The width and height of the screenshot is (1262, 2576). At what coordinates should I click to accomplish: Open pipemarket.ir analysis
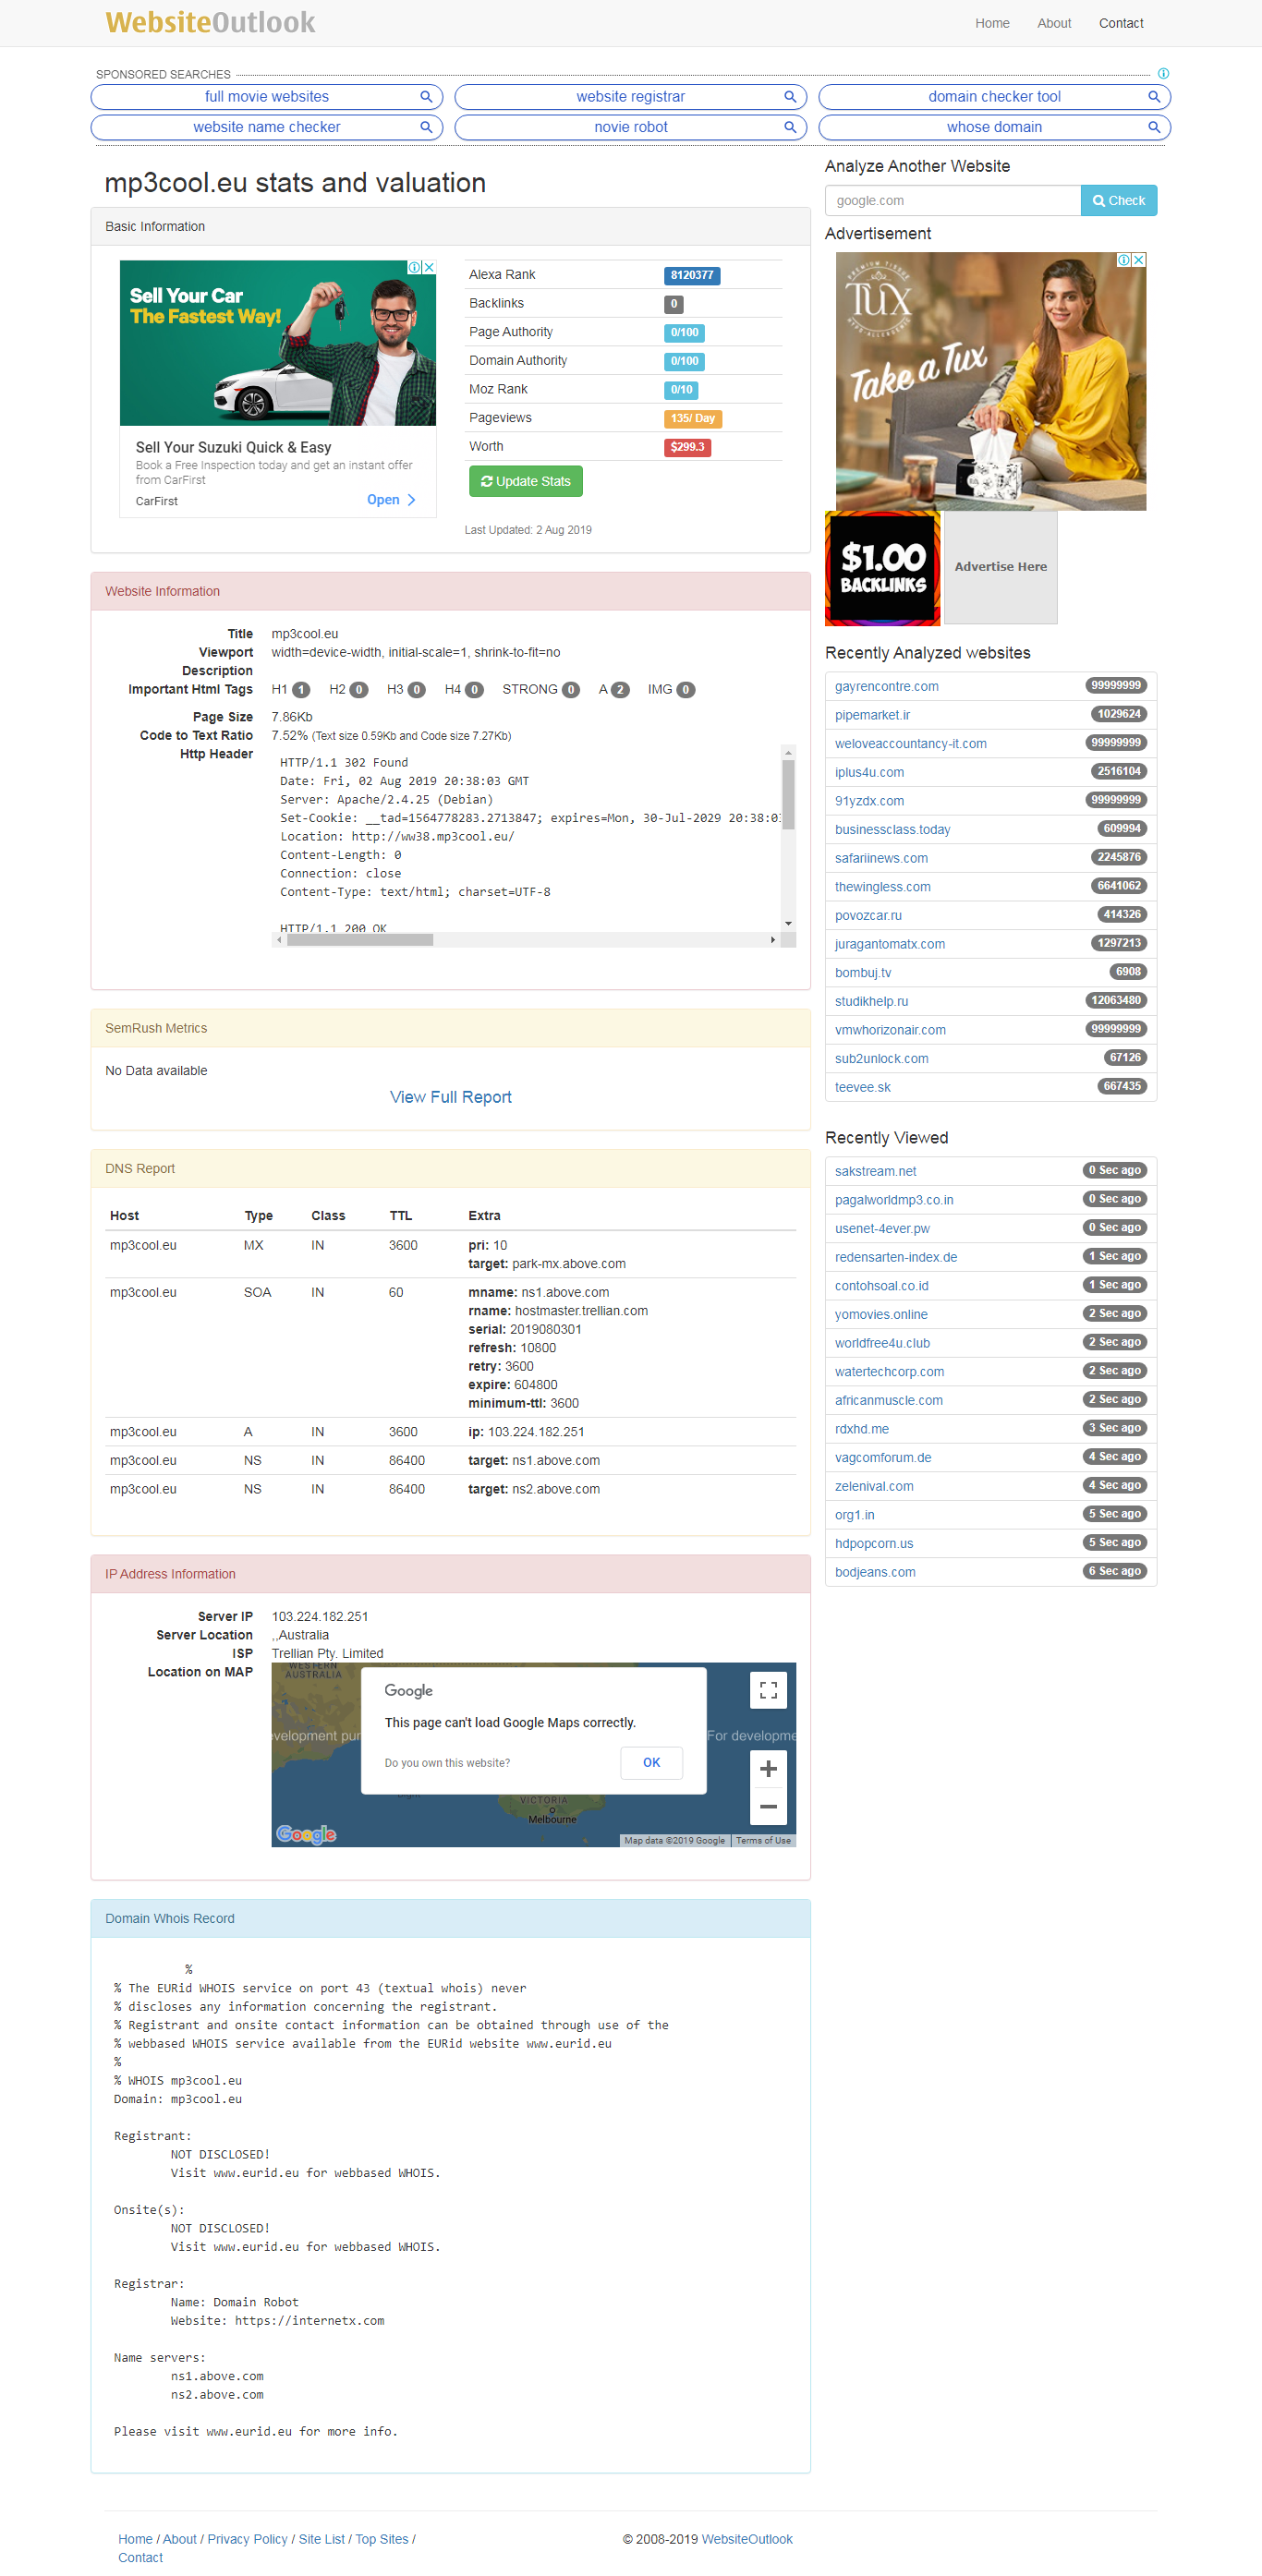point(873,715)
